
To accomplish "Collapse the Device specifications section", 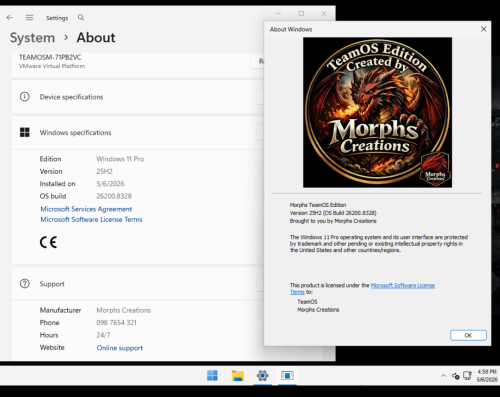I will click(137, 97).
